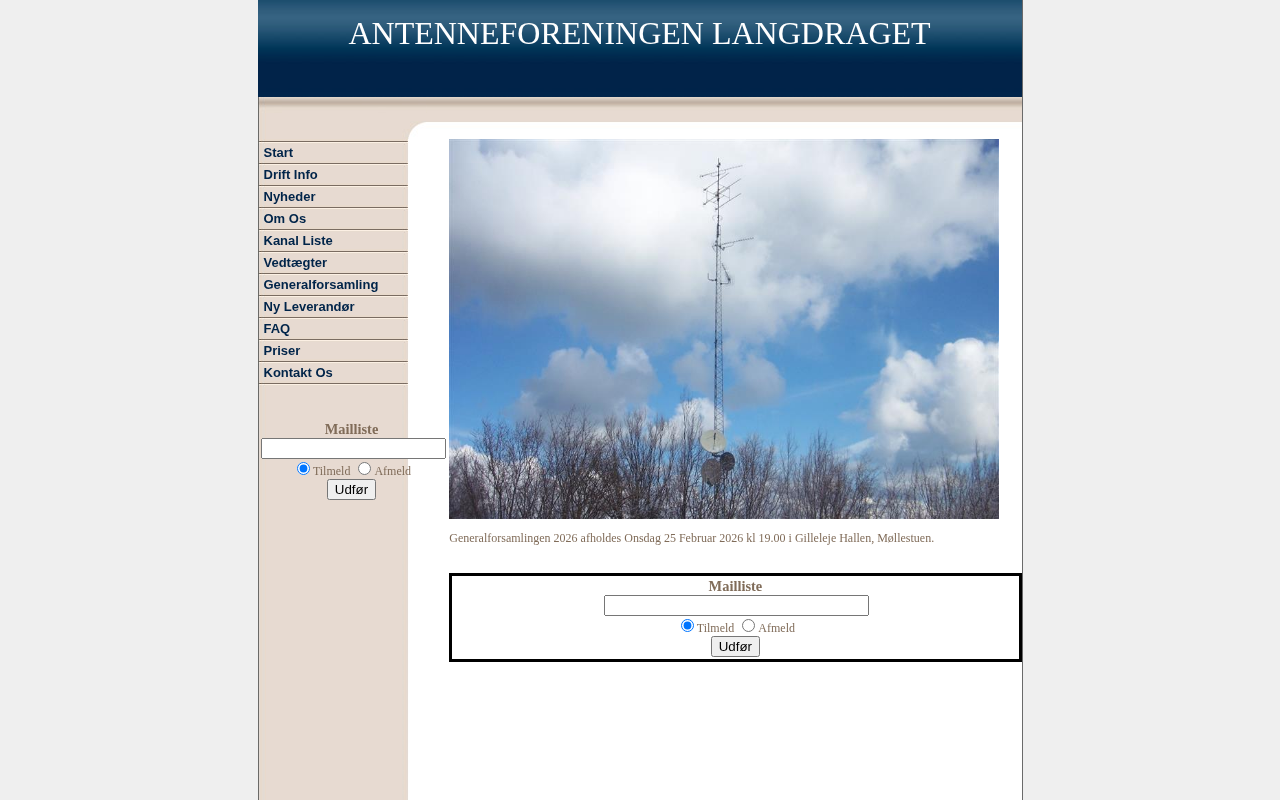Open Kontakt Os page

coord(333,373)
